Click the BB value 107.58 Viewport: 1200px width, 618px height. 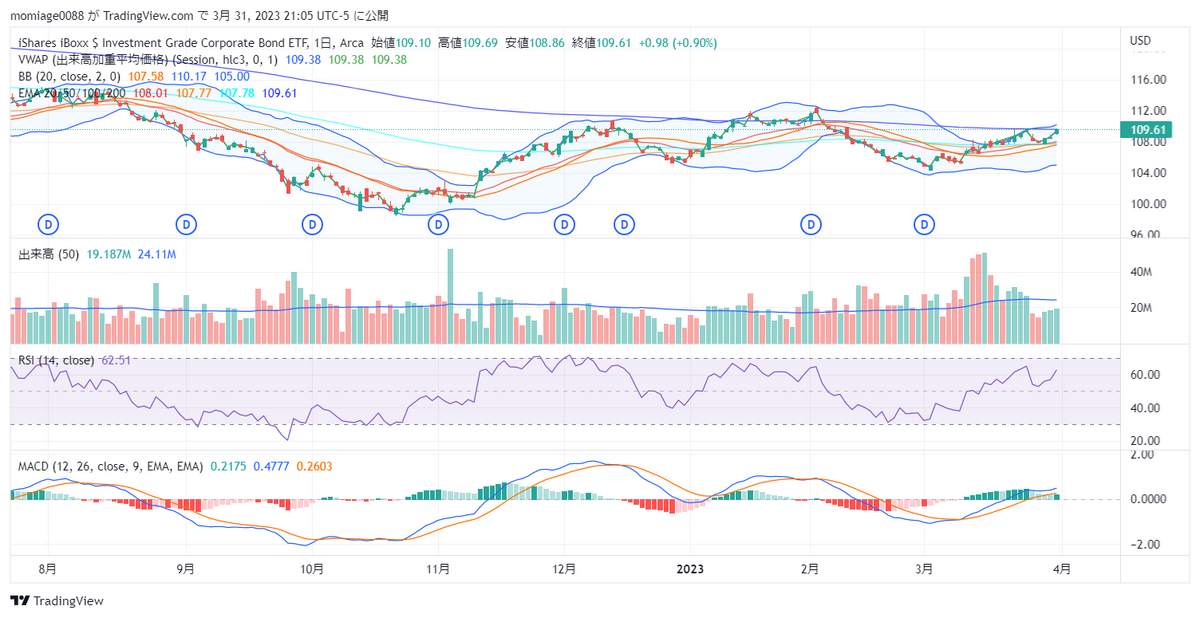[146, 76]
